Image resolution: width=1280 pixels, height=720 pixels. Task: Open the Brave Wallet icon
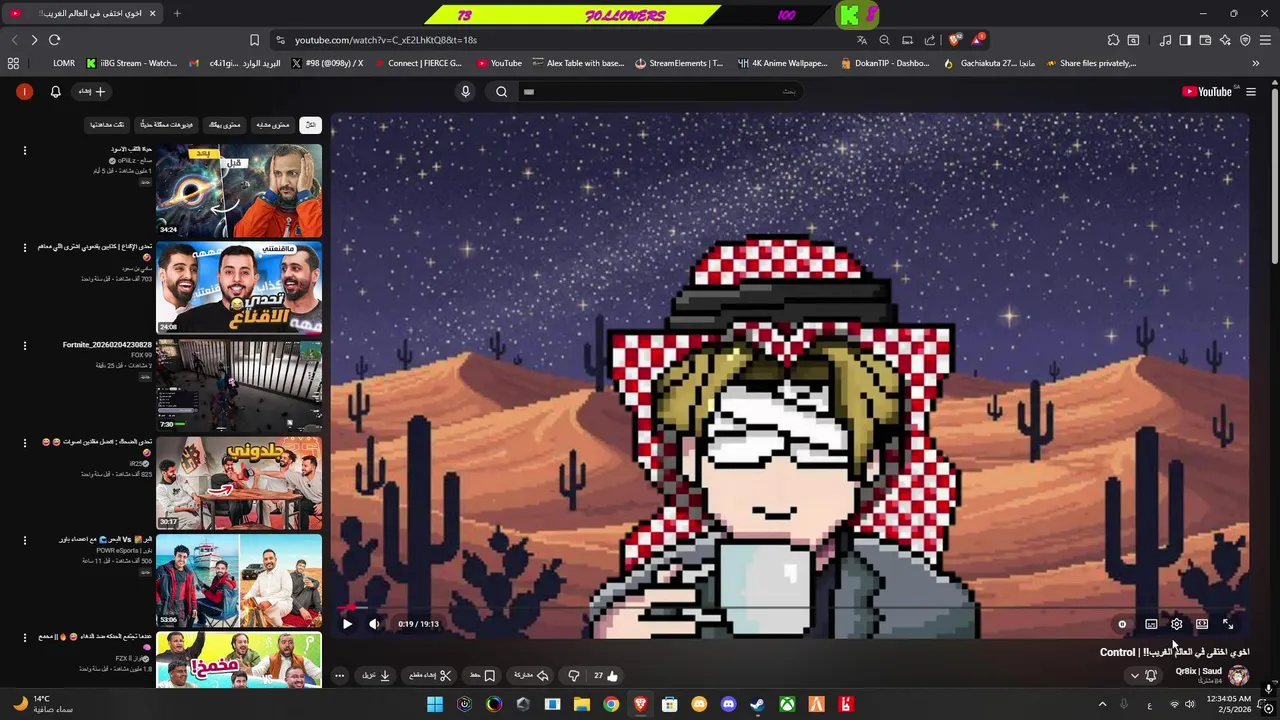tap(1205, 40)
